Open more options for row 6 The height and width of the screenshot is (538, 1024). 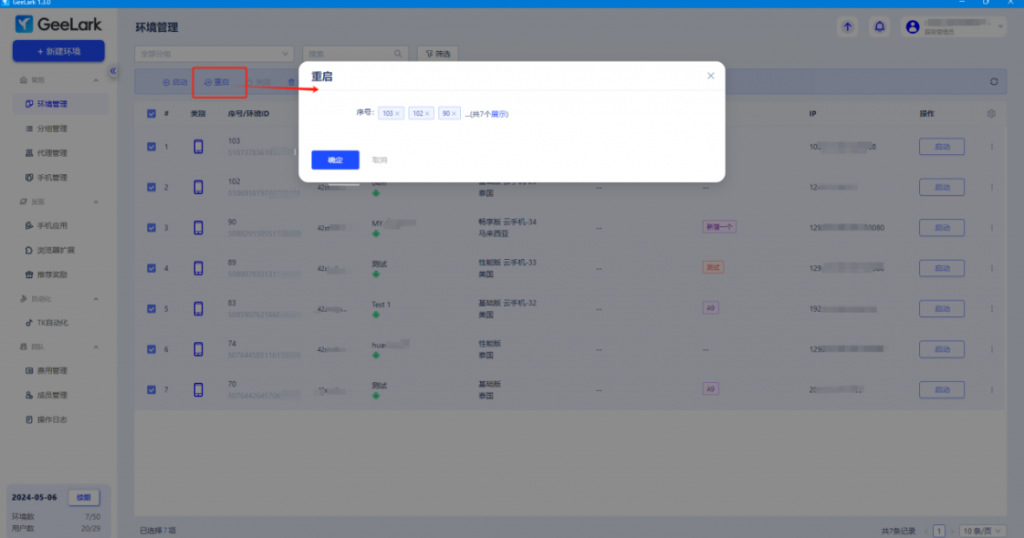[x=991, y=349]
